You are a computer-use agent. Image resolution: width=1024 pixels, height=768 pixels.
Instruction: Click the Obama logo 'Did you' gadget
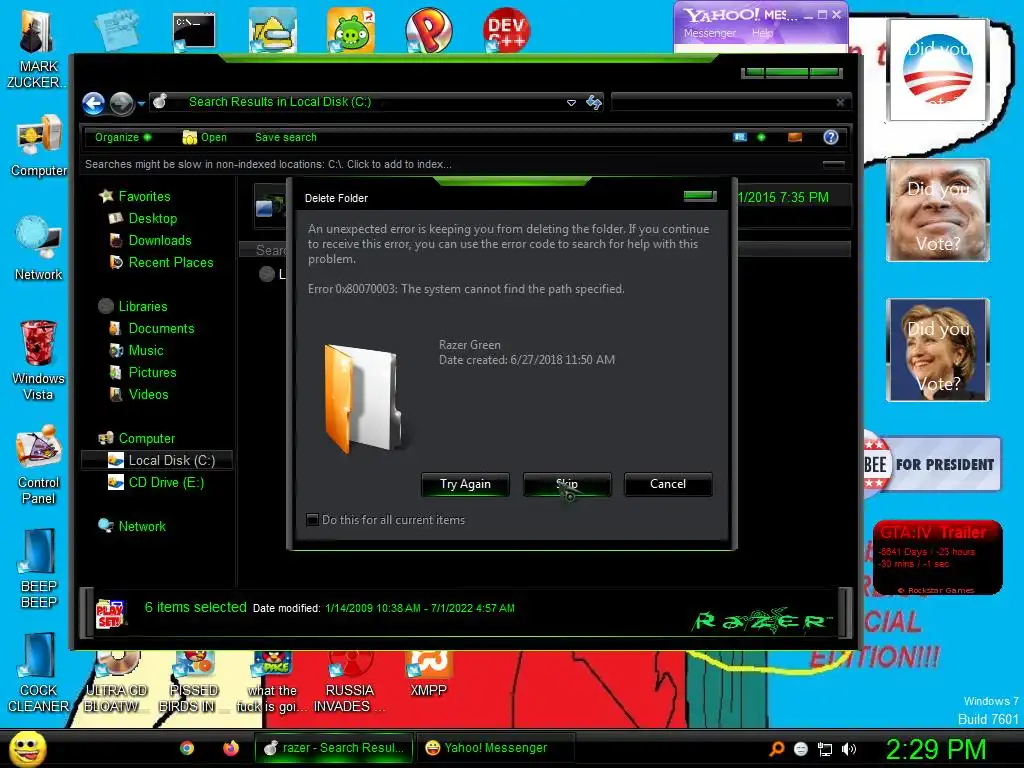pos(938,69)
